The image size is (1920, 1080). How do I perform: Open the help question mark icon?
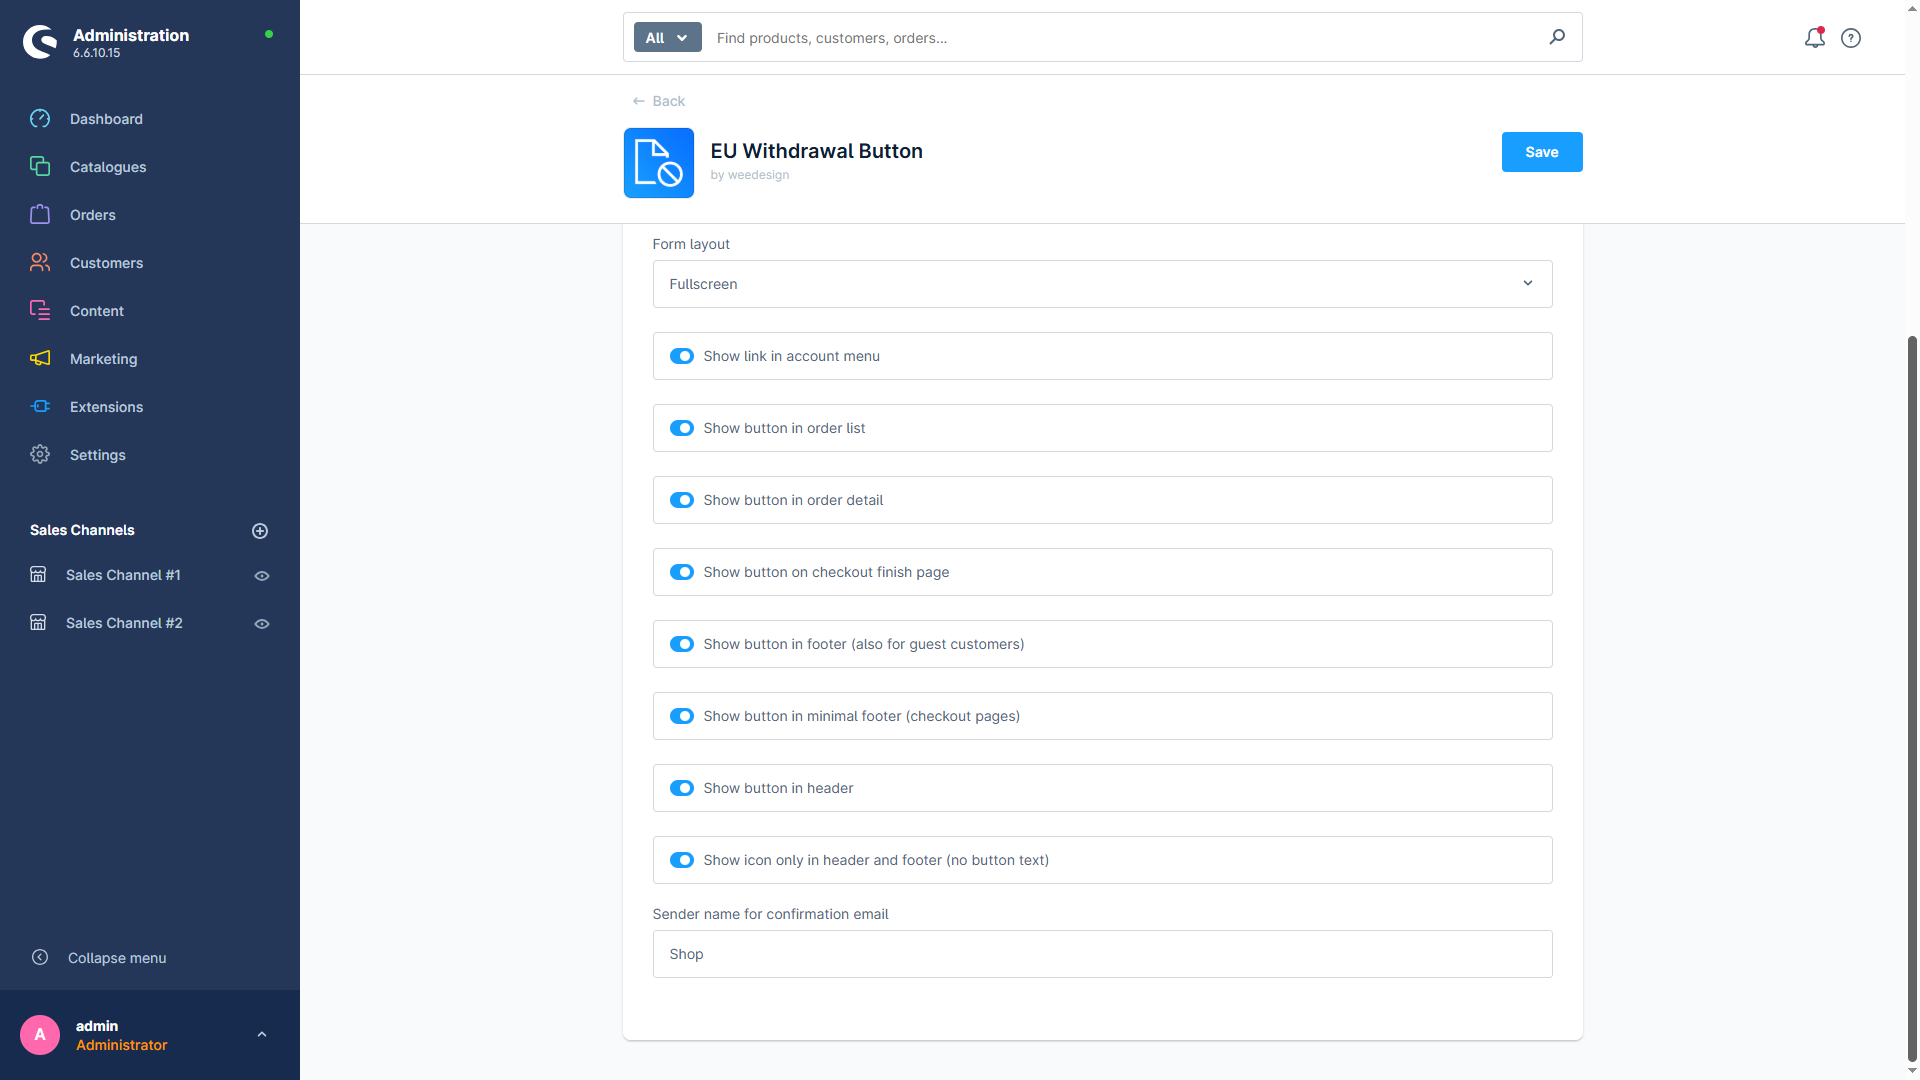coord(1851,38)
